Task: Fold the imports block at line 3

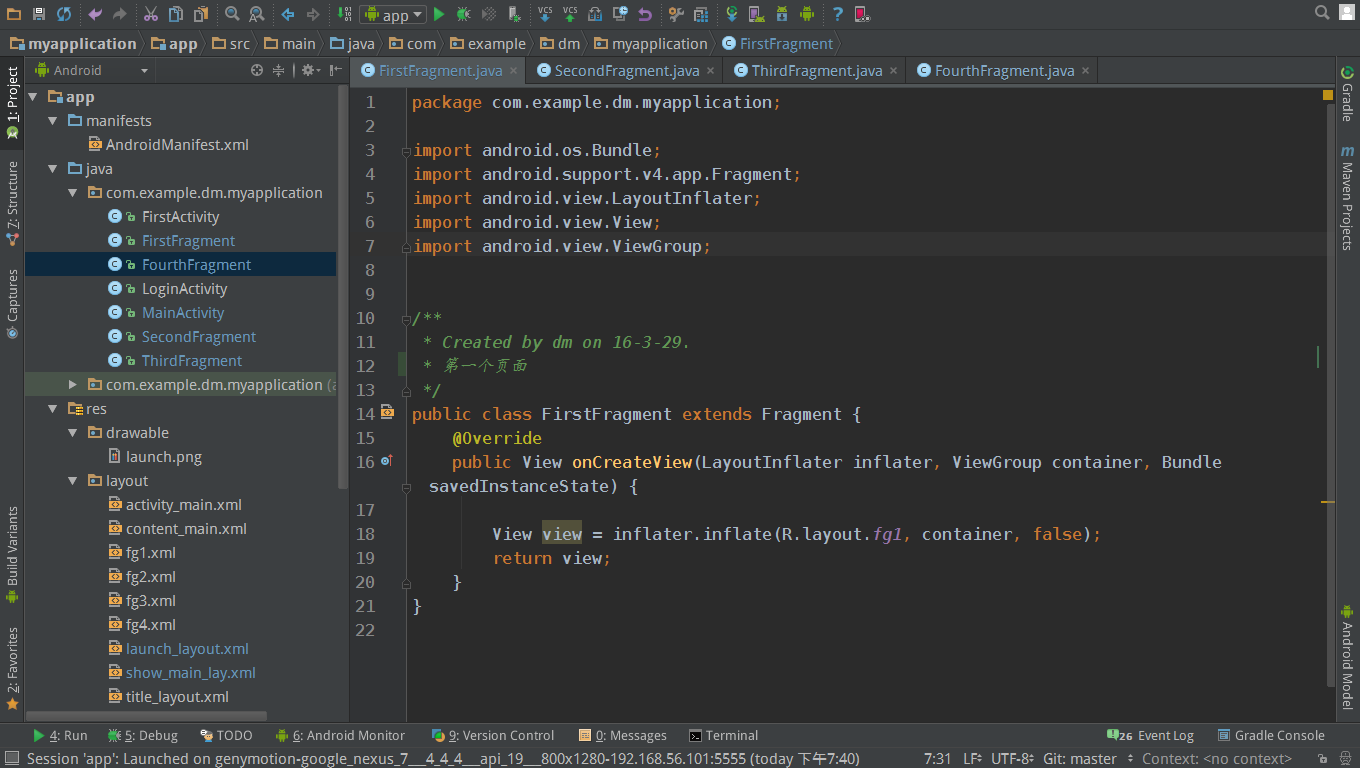Action: pos(406,151)
